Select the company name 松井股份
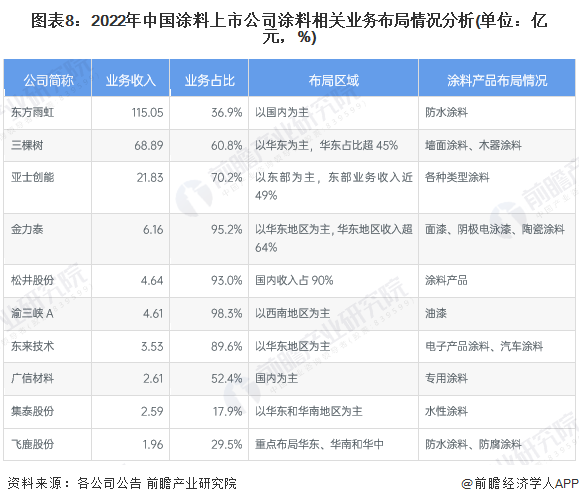This screenshot has height=504, width=579. point(32,280)
